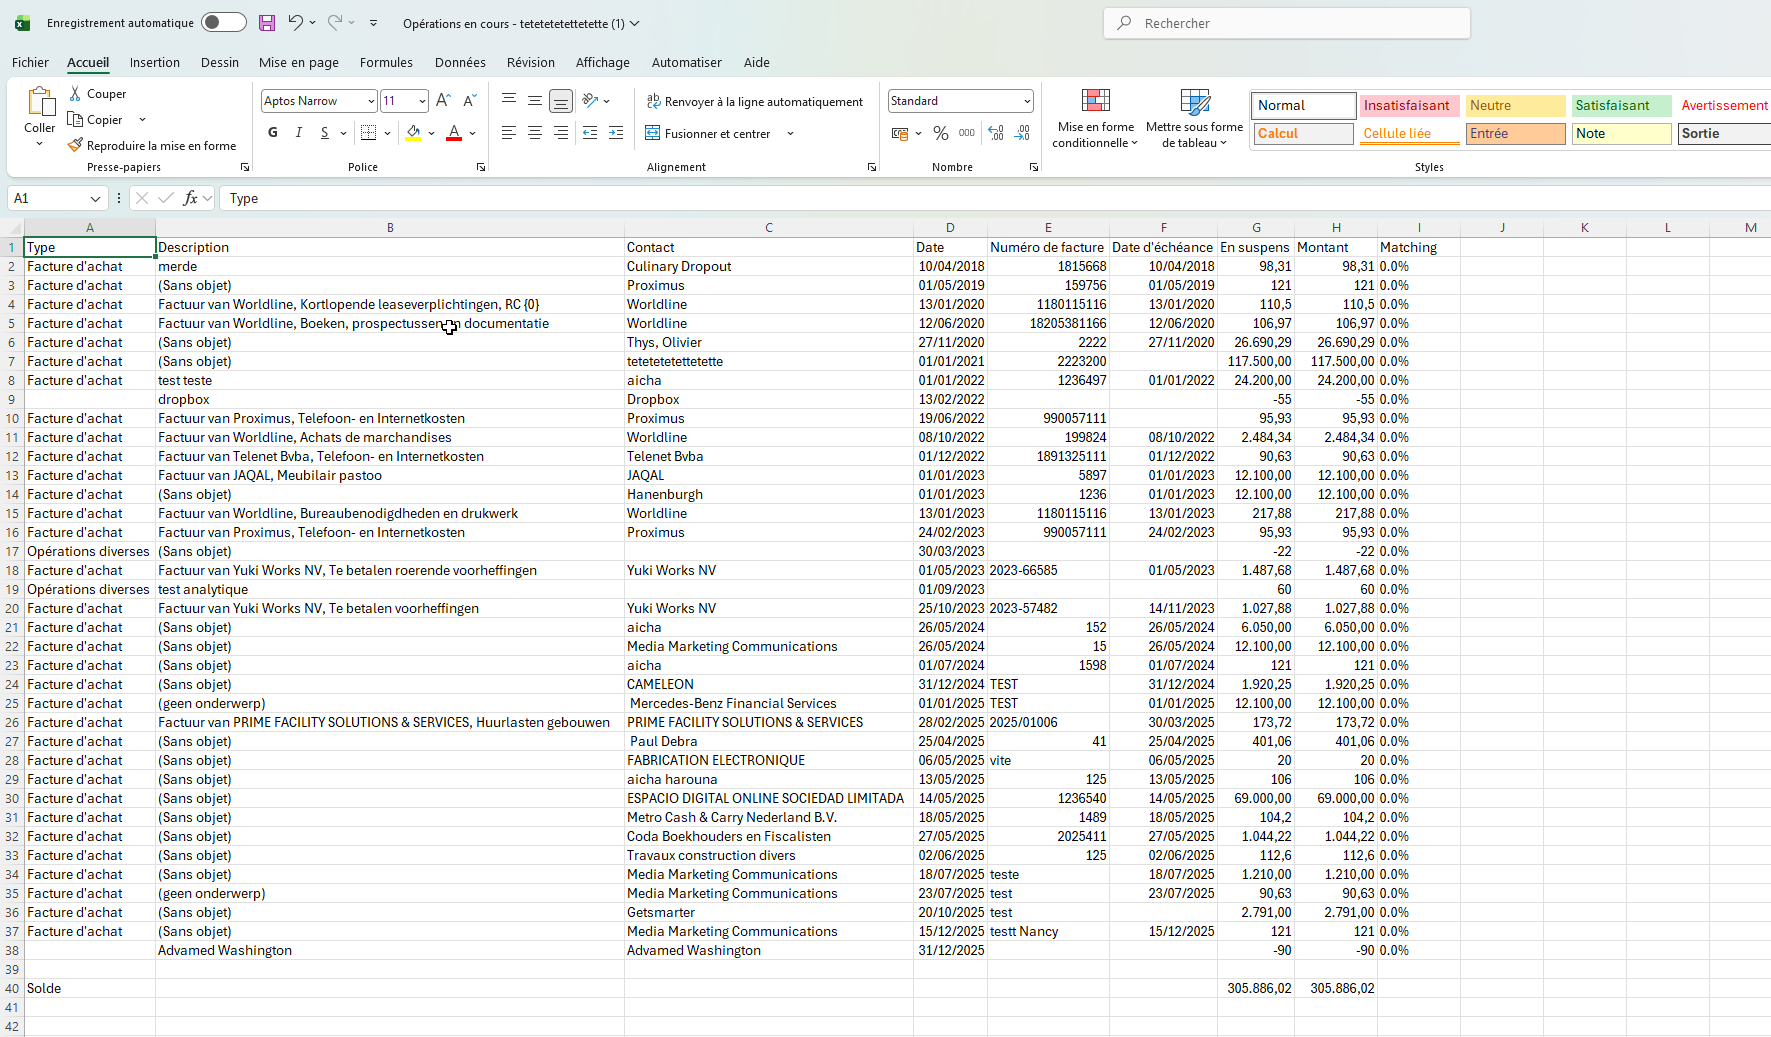1771x1037 pixels.
Task: Toggle bold G formatting
Action: point(273,133)
